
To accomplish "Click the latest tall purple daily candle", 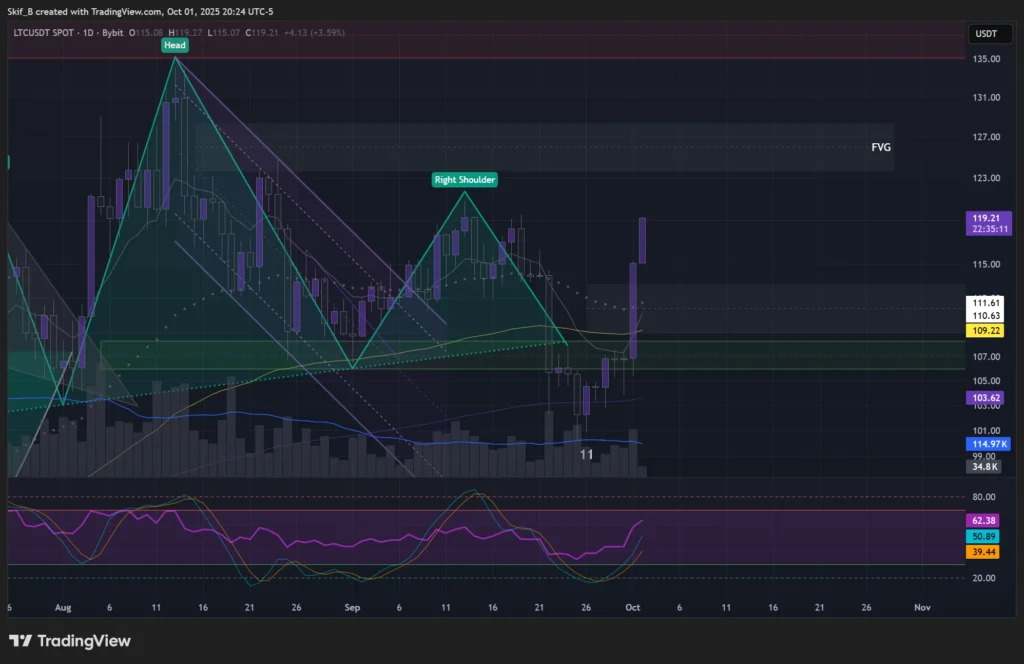I will [x=642, y=240].
